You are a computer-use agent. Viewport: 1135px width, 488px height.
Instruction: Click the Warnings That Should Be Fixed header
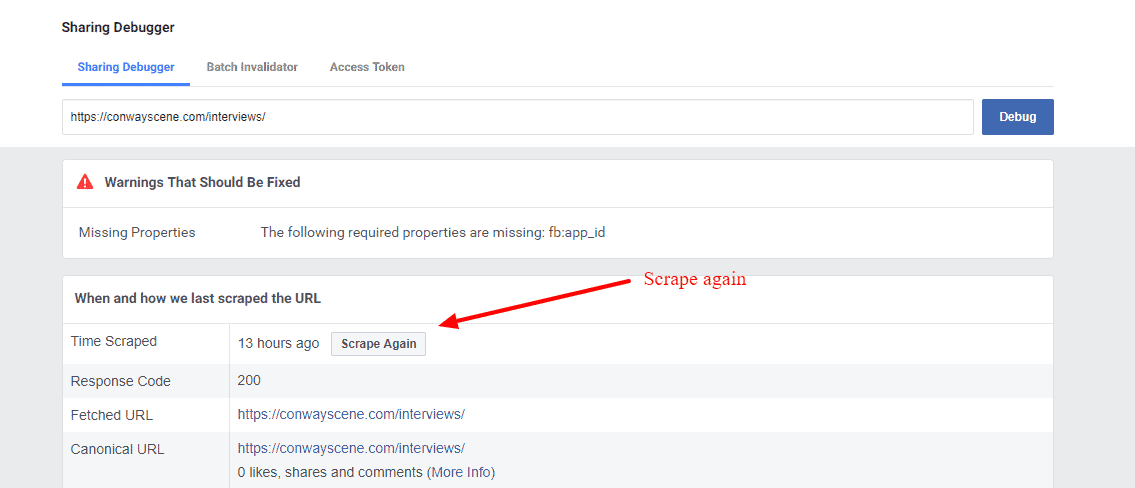(202, 183)
